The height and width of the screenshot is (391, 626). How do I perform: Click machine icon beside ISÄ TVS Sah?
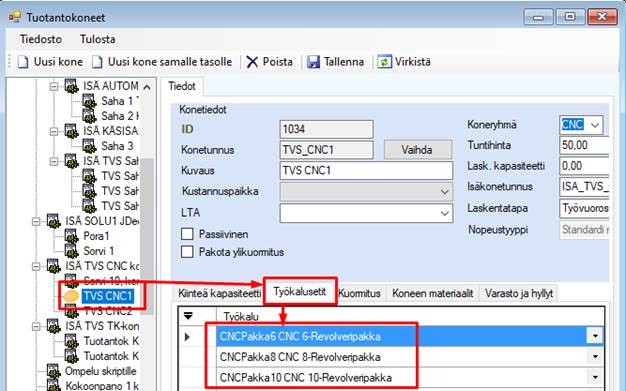pyautogui.click(x=71, y=161)
